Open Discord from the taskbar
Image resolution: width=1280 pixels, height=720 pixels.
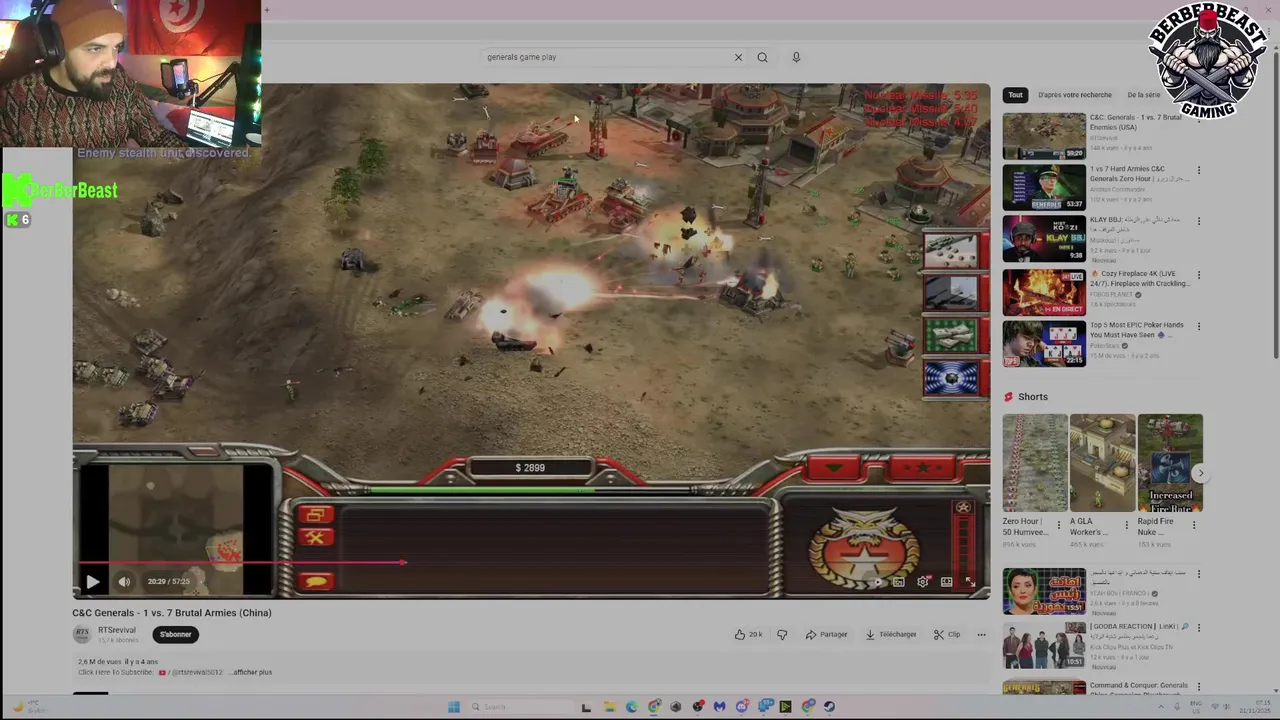coord(741,707)
